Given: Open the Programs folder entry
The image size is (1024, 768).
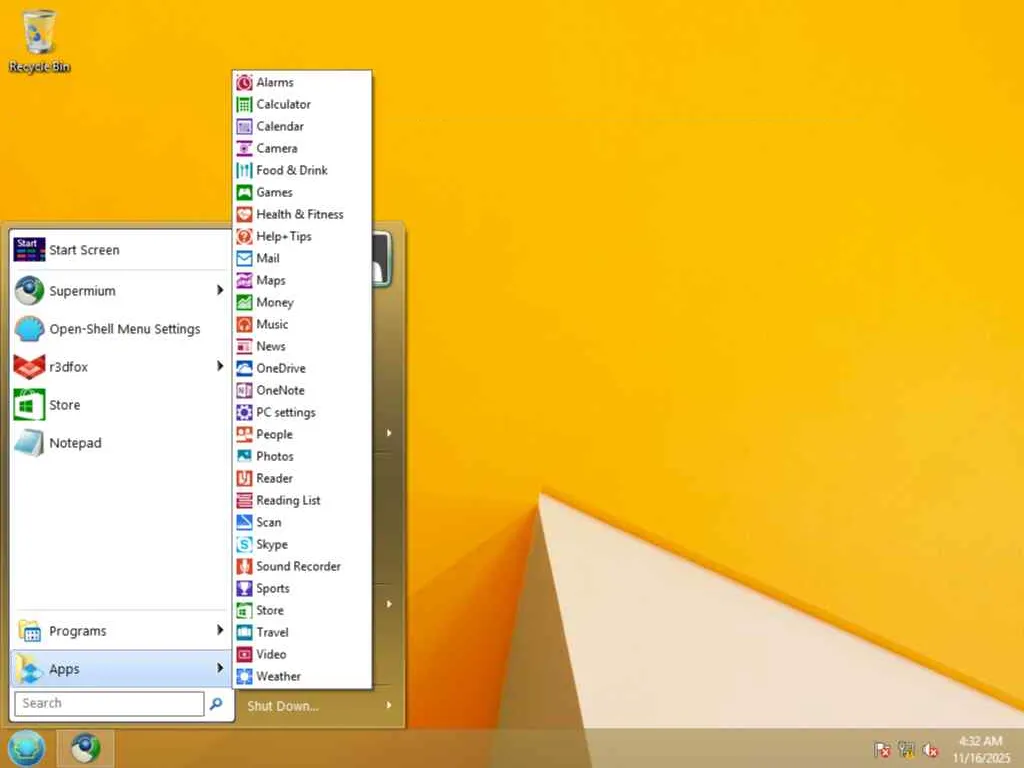Looking at the screenshot, I should point(121,631).
